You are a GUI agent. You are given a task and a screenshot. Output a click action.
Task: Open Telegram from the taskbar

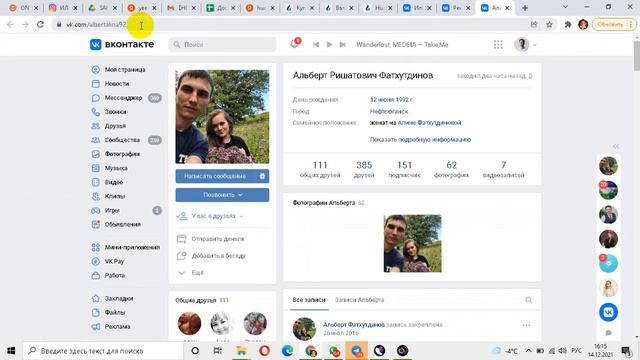coord(356,351)
